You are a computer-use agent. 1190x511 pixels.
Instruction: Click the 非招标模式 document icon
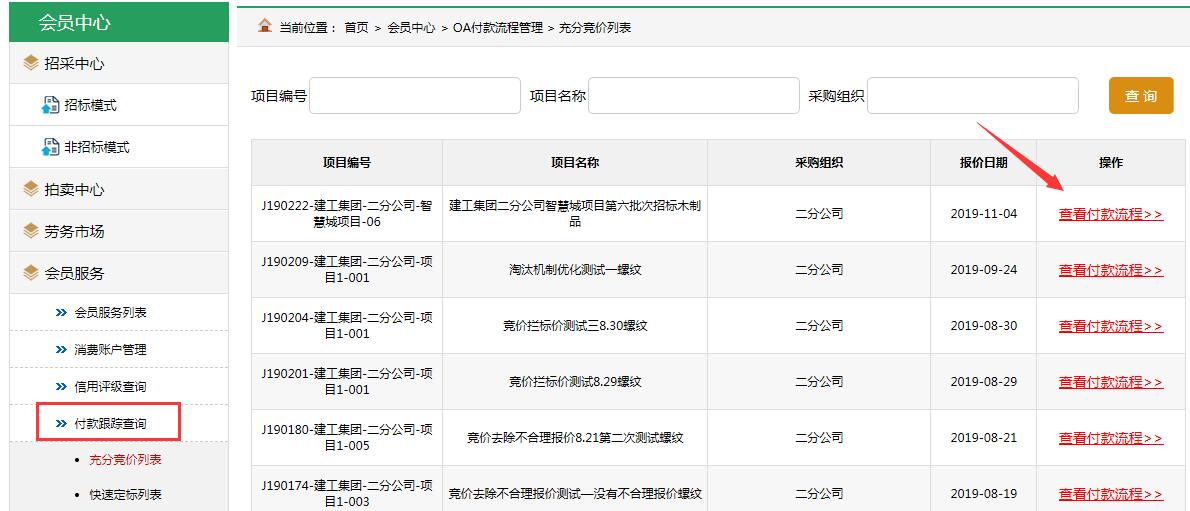click(x=50, y=147)
